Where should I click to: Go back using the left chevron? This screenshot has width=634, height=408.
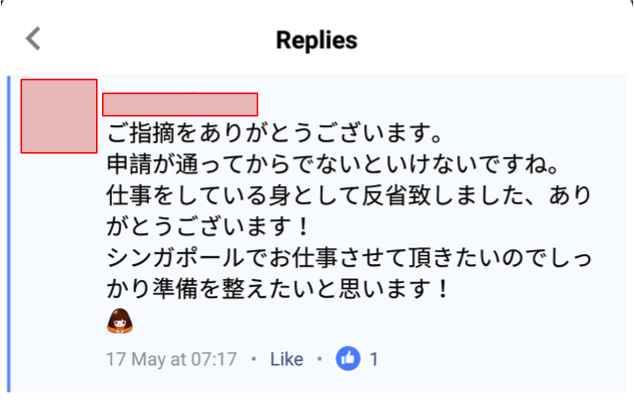click(34, 39)
